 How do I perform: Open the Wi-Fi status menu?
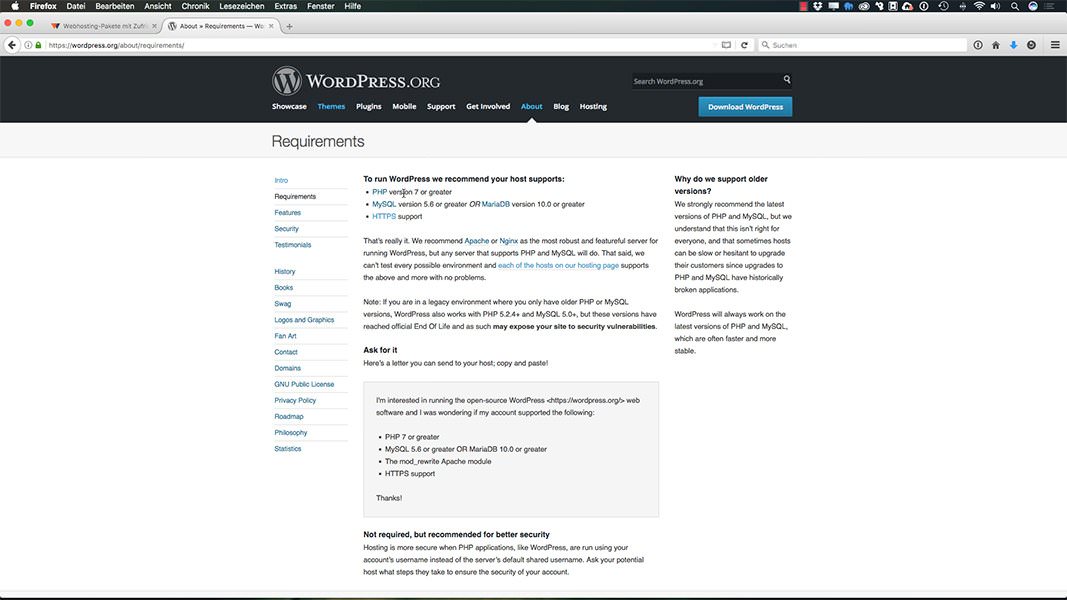pos(979,6)
